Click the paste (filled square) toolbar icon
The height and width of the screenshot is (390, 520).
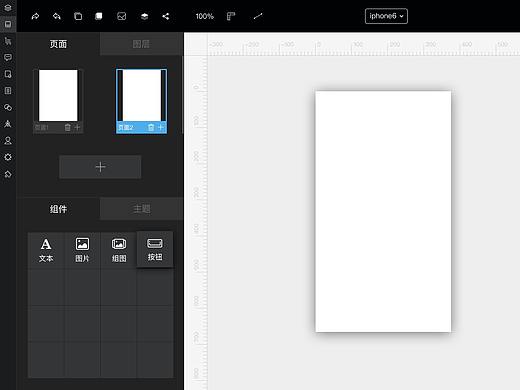coord(98,16)
